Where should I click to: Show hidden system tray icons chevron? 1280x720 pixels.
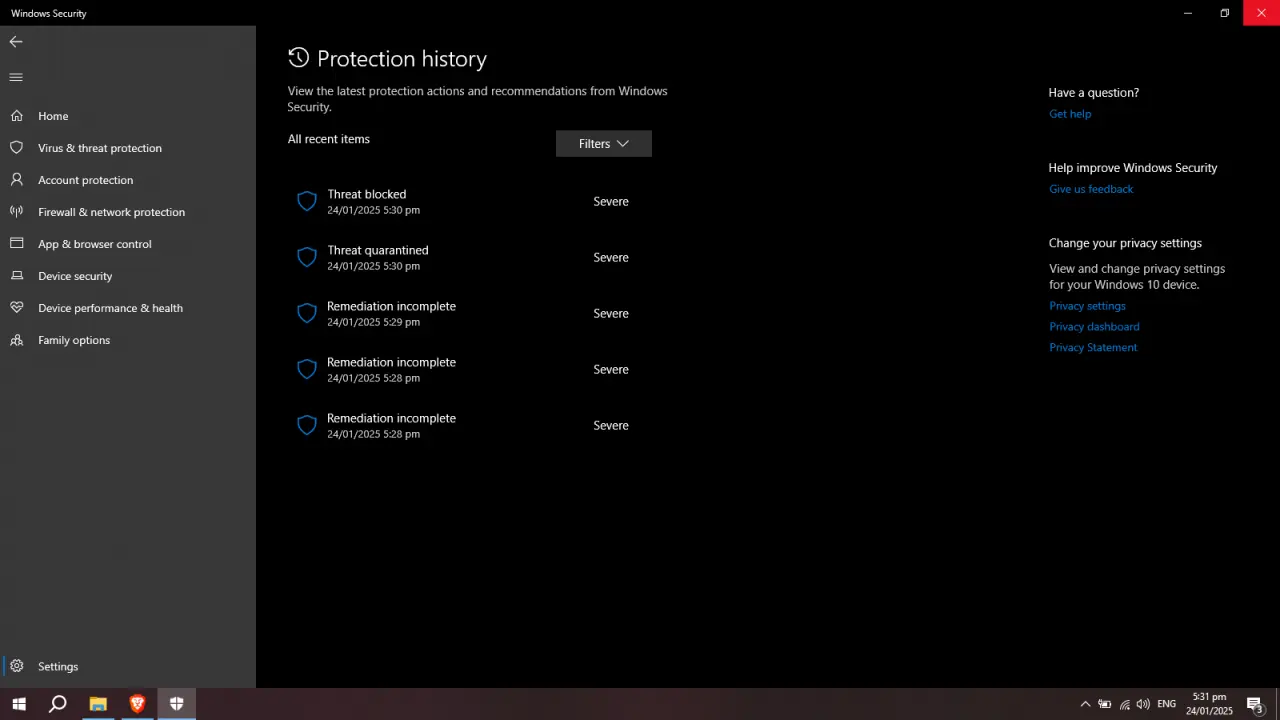pyautogui.click(x=1085, y=704)
